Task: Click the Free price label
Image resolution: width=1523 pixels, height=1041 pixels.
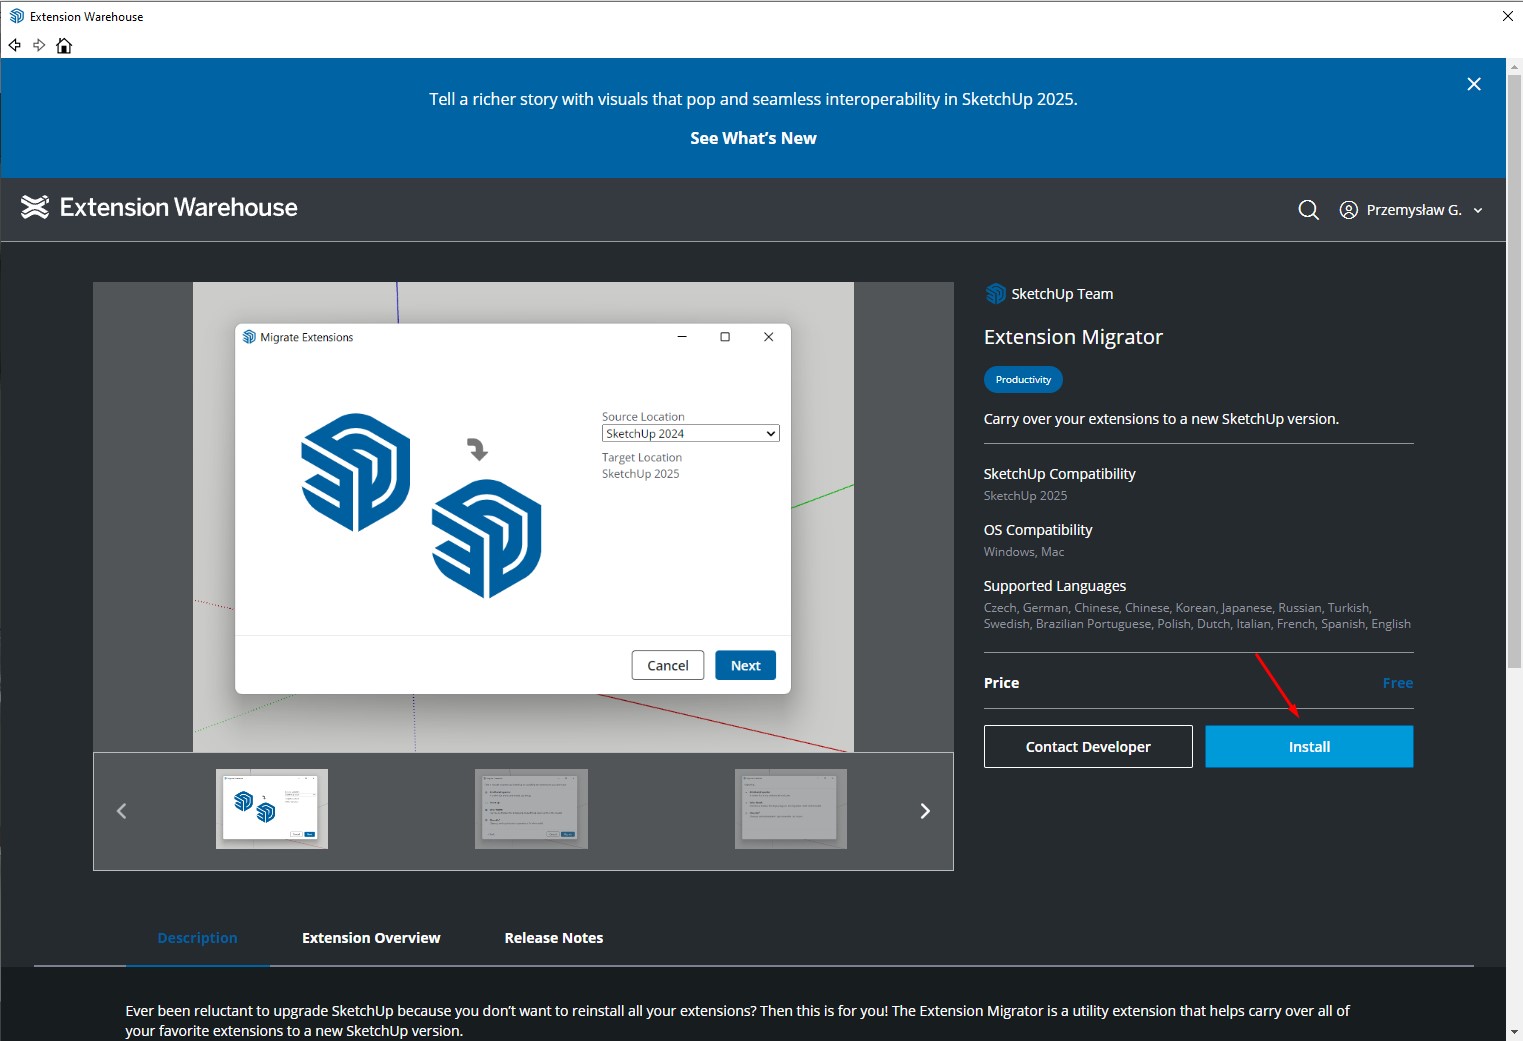Action: [1397, 683]
